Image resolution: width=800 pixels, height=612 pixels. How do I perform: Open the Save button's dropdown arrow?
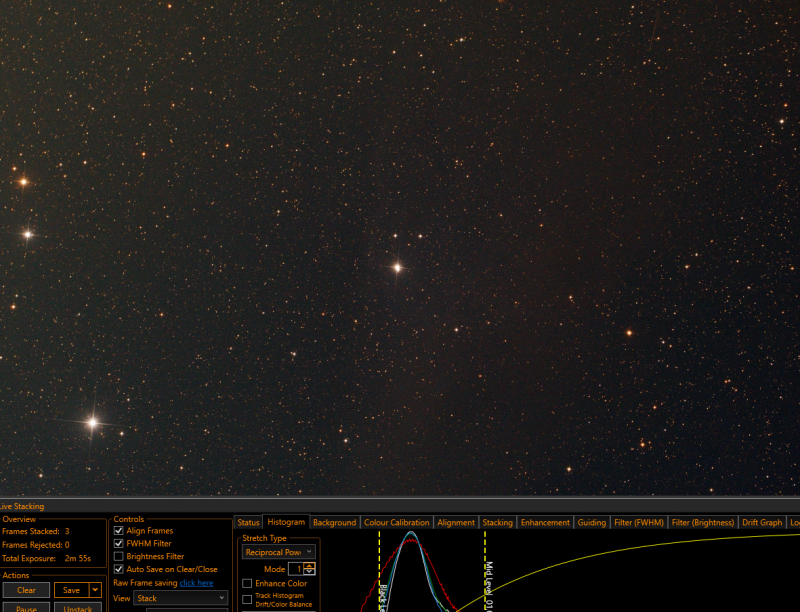(95, 590)
